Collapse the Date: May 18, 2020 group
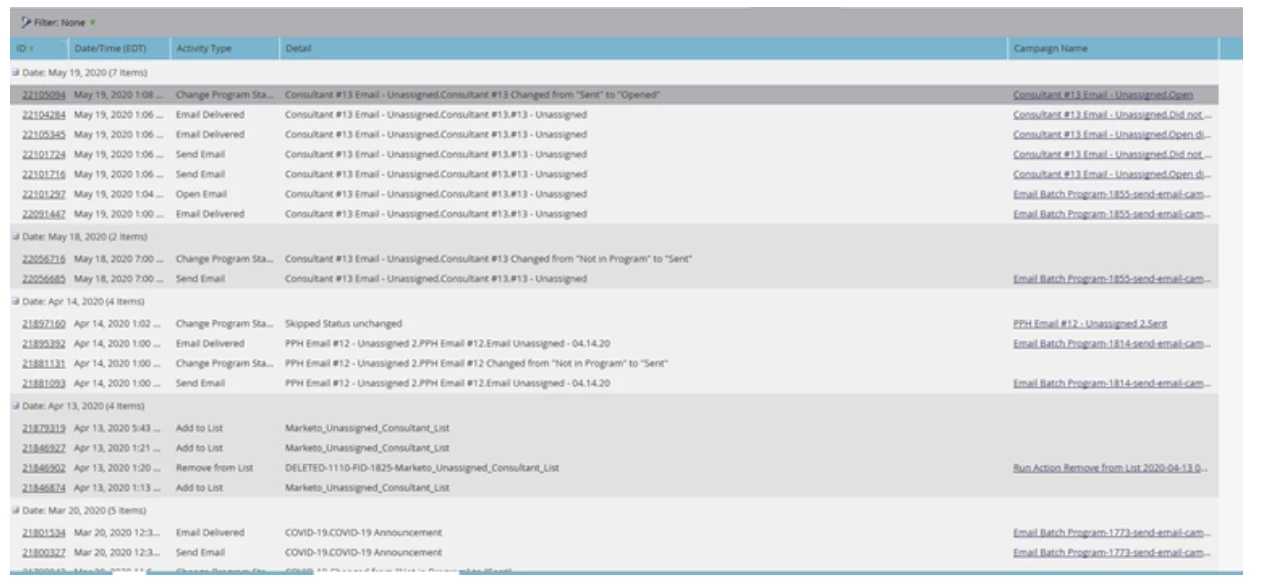The height and width of the screenshot is (588, 1284). 15,237
